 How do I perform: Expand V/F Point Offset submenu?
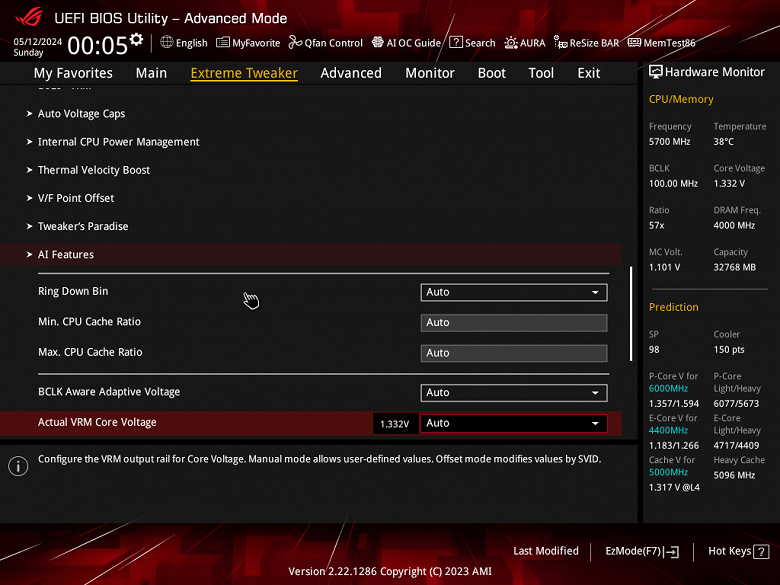76,198
